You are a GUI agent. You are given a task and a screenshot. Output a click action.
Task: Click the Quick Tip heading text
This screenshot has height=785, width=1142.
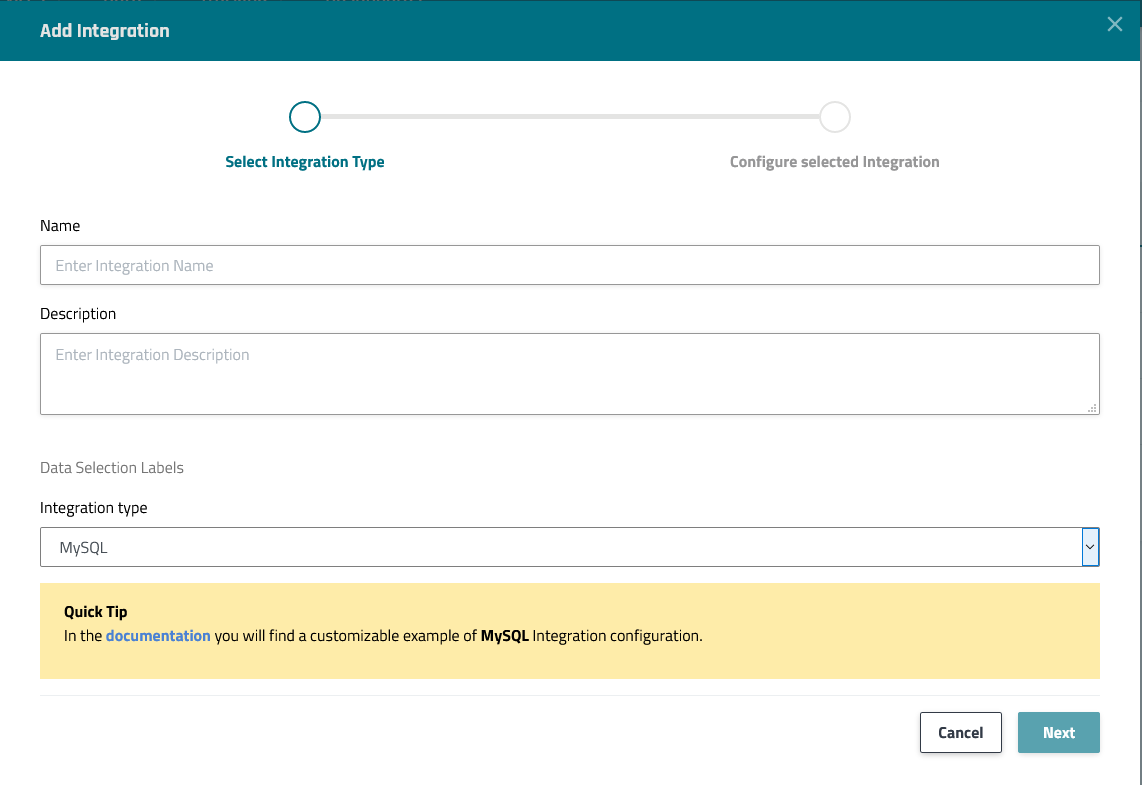(96, 612)
